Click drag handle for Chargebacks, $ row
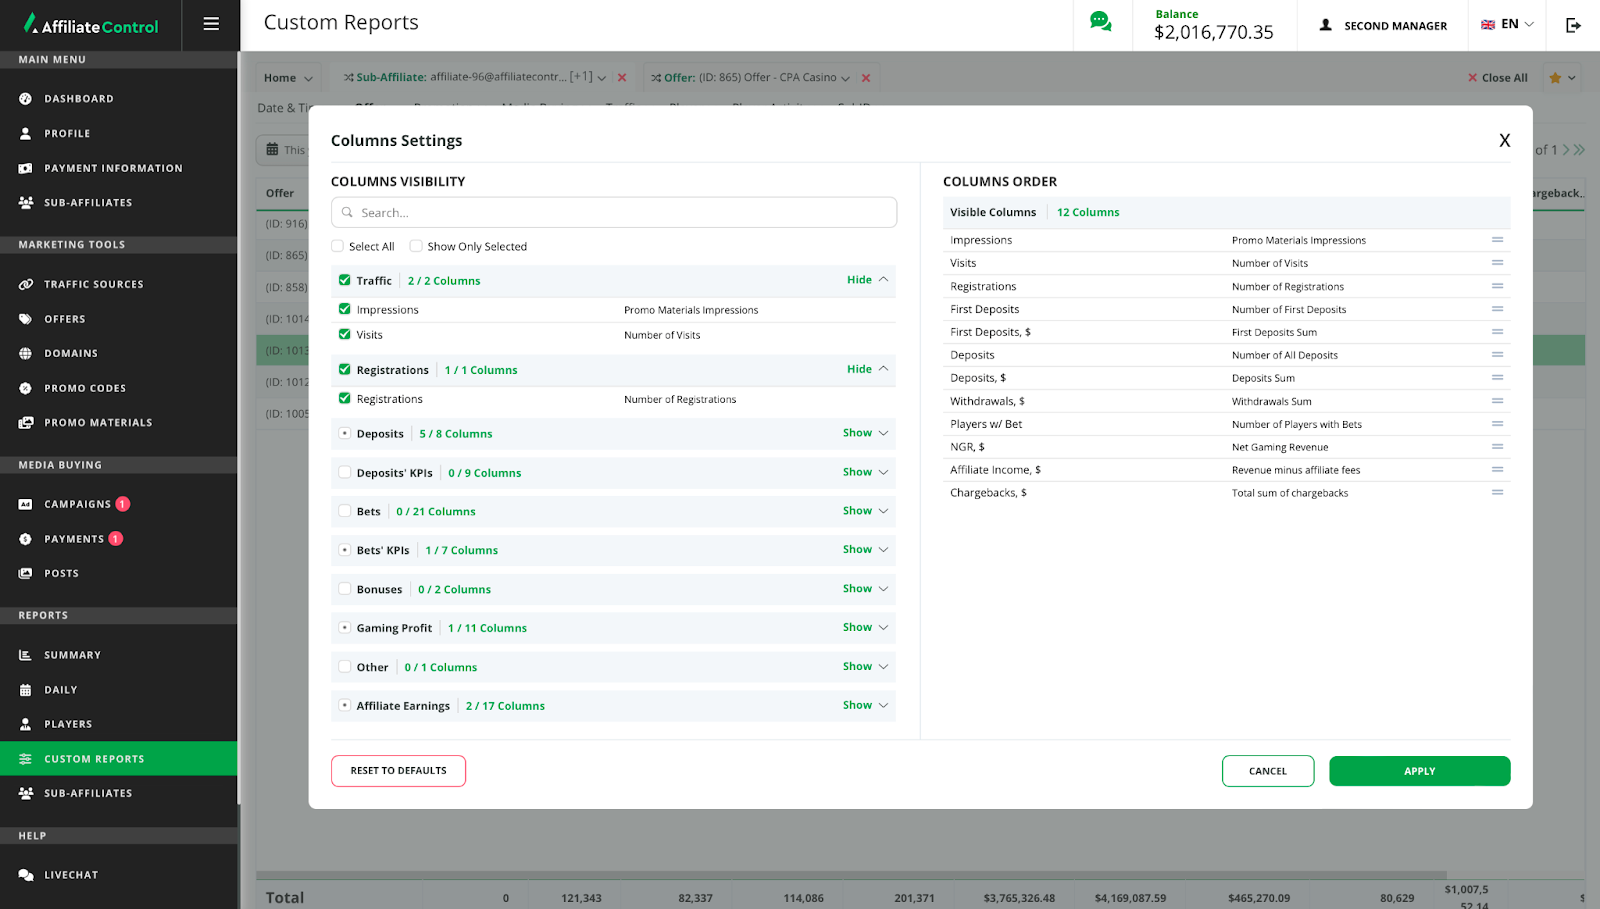Screen dimensions: 1600x909 [x=1497, y=492]
